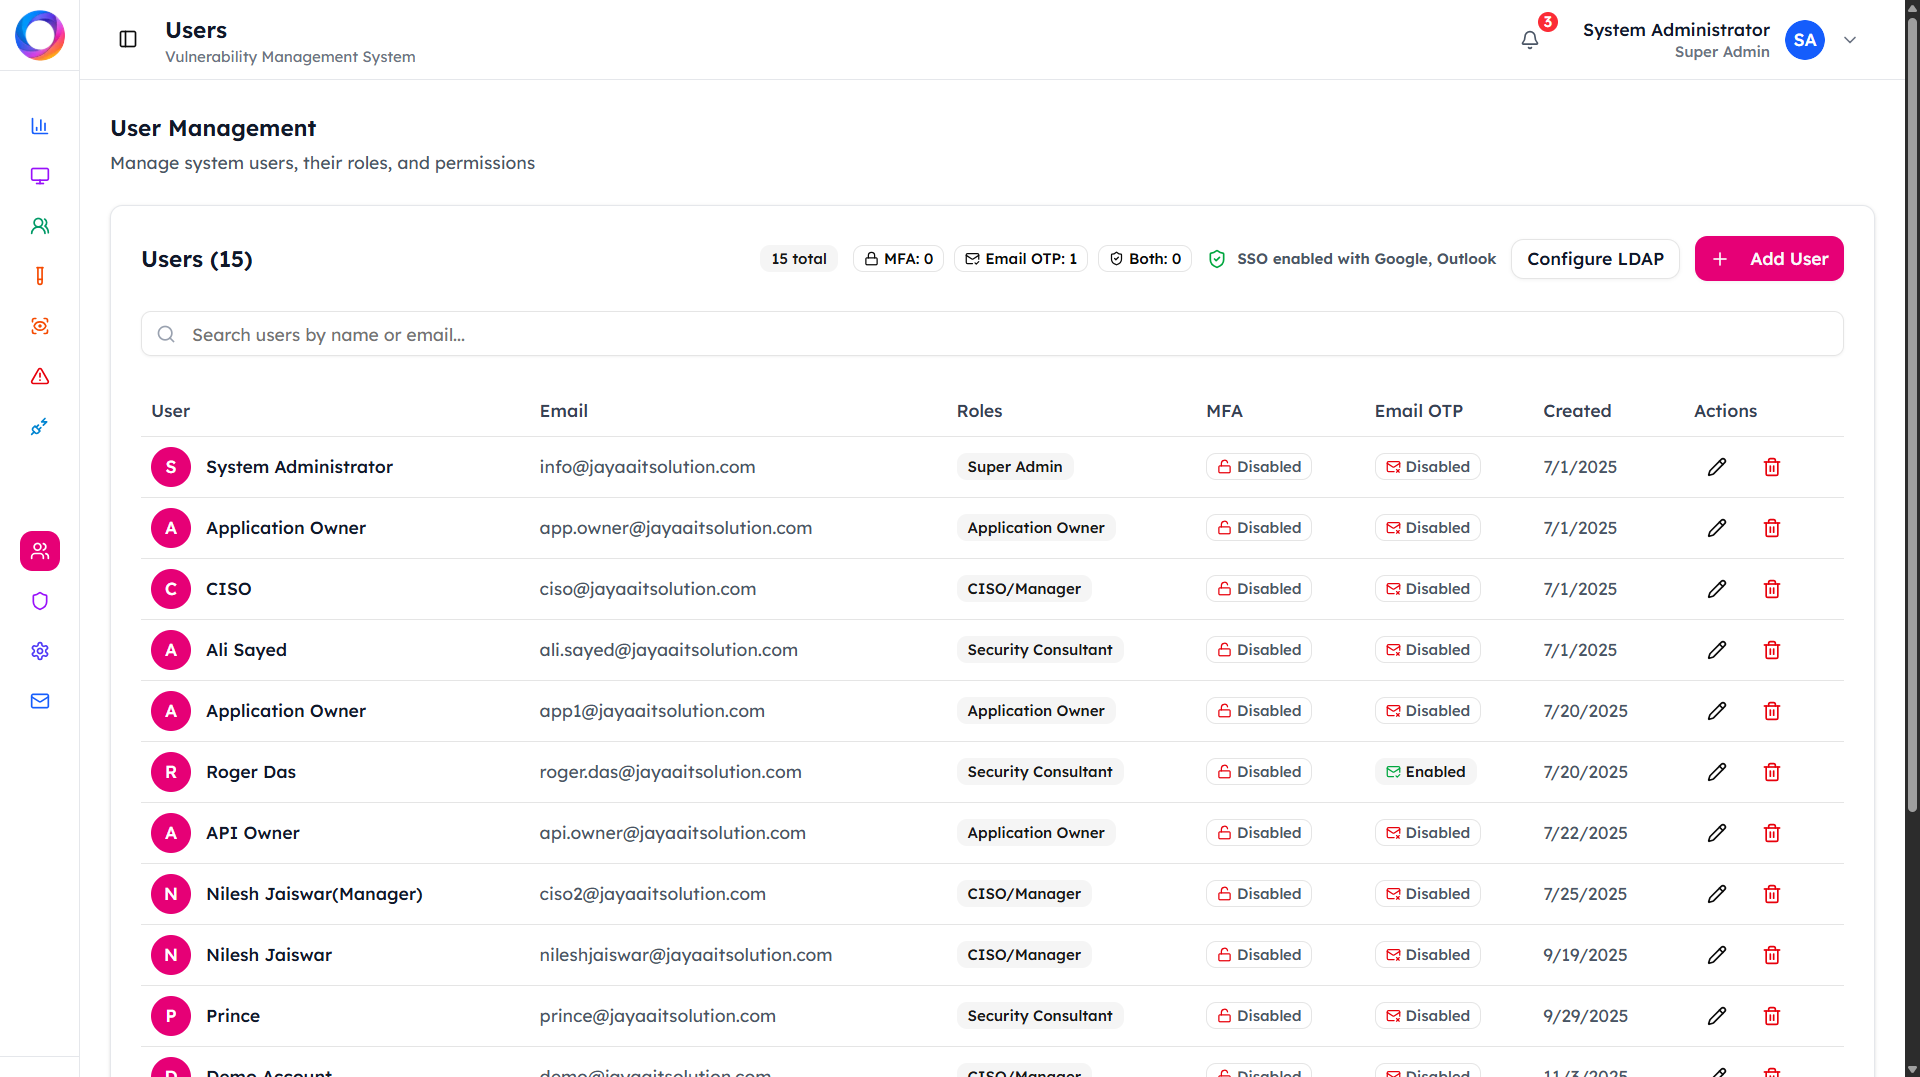
Task: Edit the Roger Das user with pencil icon
Action: point(1717,772)
